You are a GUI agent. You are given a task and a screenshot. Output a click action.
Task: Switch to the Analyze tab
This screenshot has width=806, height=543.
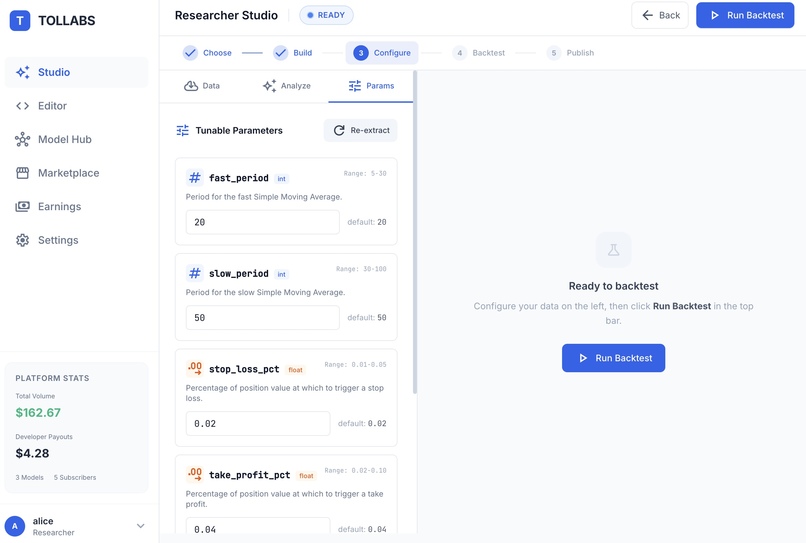click(x=287, y=86)
